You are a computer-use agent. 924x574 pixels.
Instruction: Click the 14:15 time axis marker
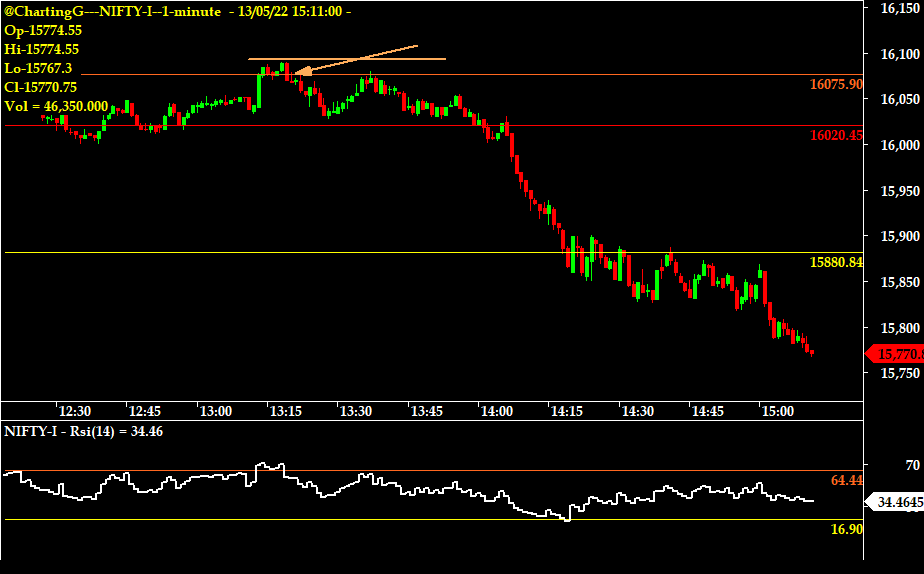pos(567,411)
